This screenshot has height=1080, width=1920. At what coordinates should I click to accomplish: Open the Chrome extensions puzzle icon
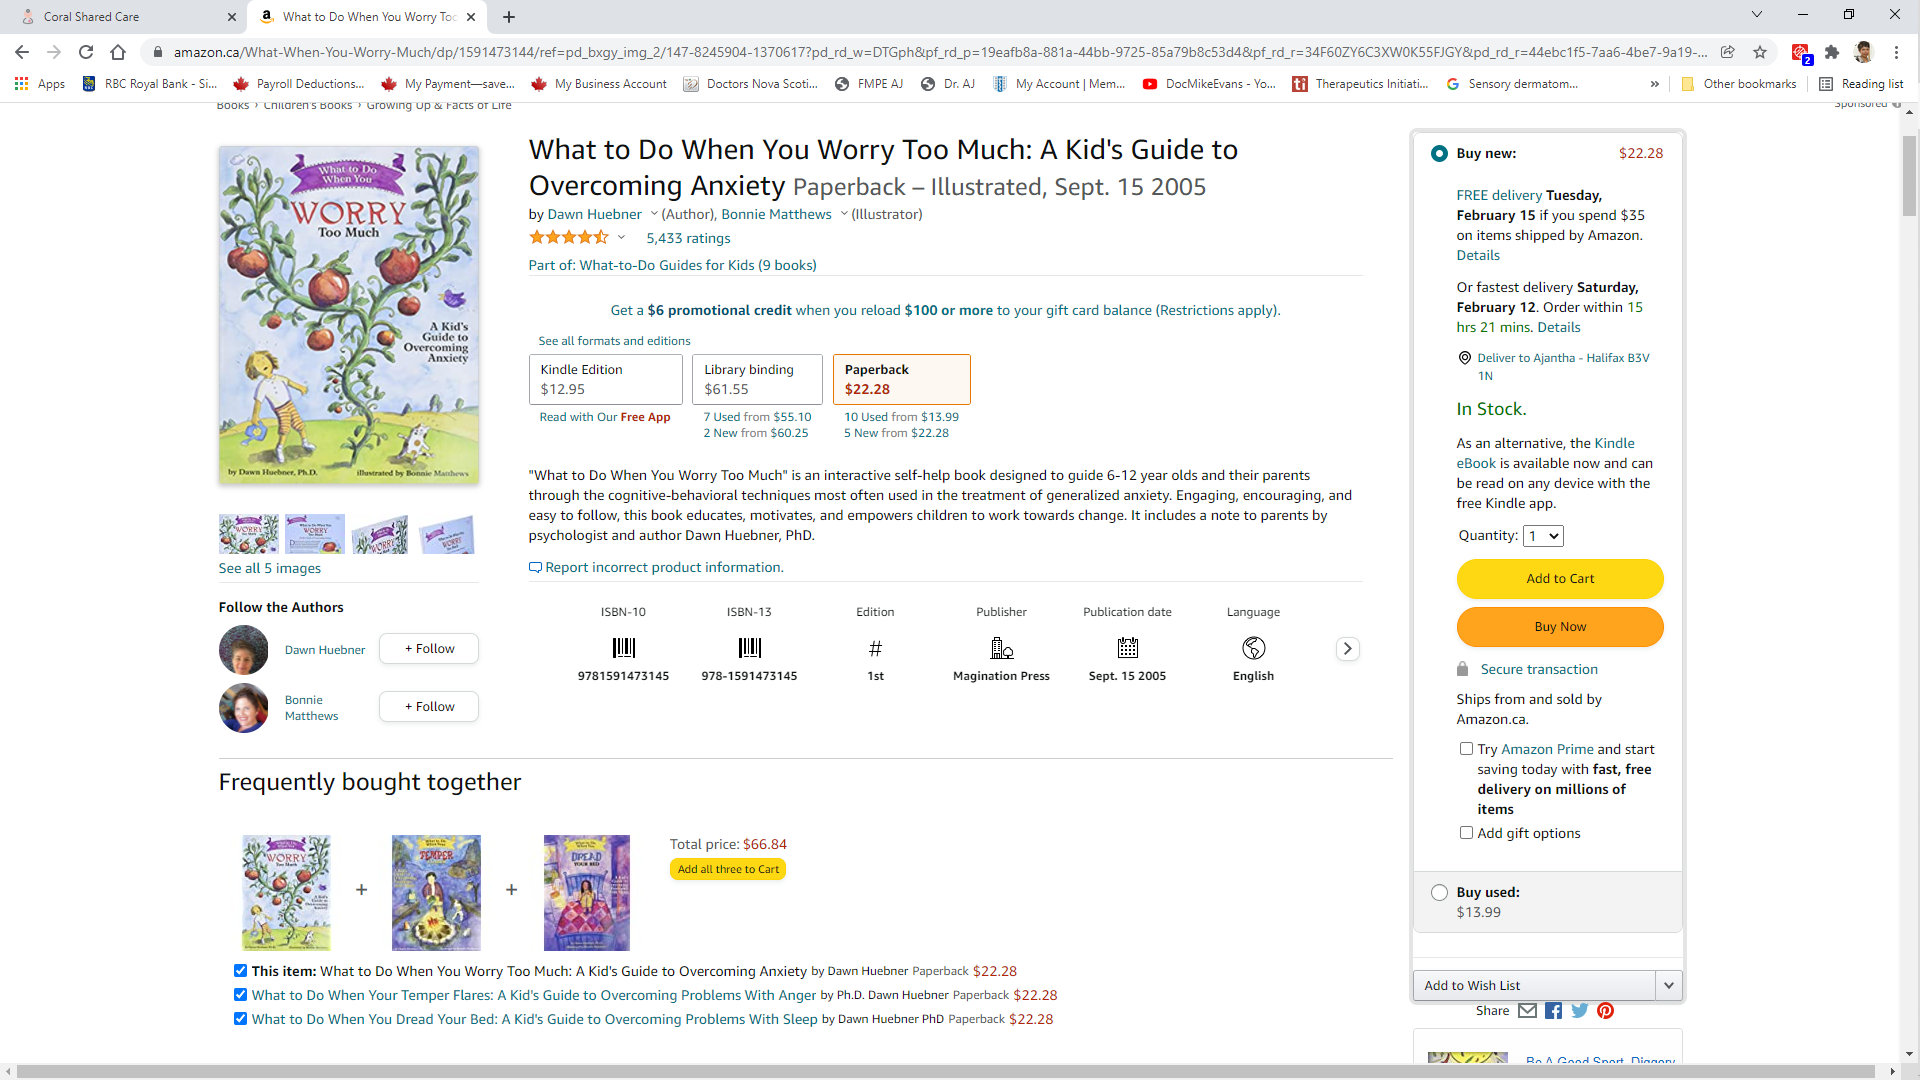tap(1832, 52)
